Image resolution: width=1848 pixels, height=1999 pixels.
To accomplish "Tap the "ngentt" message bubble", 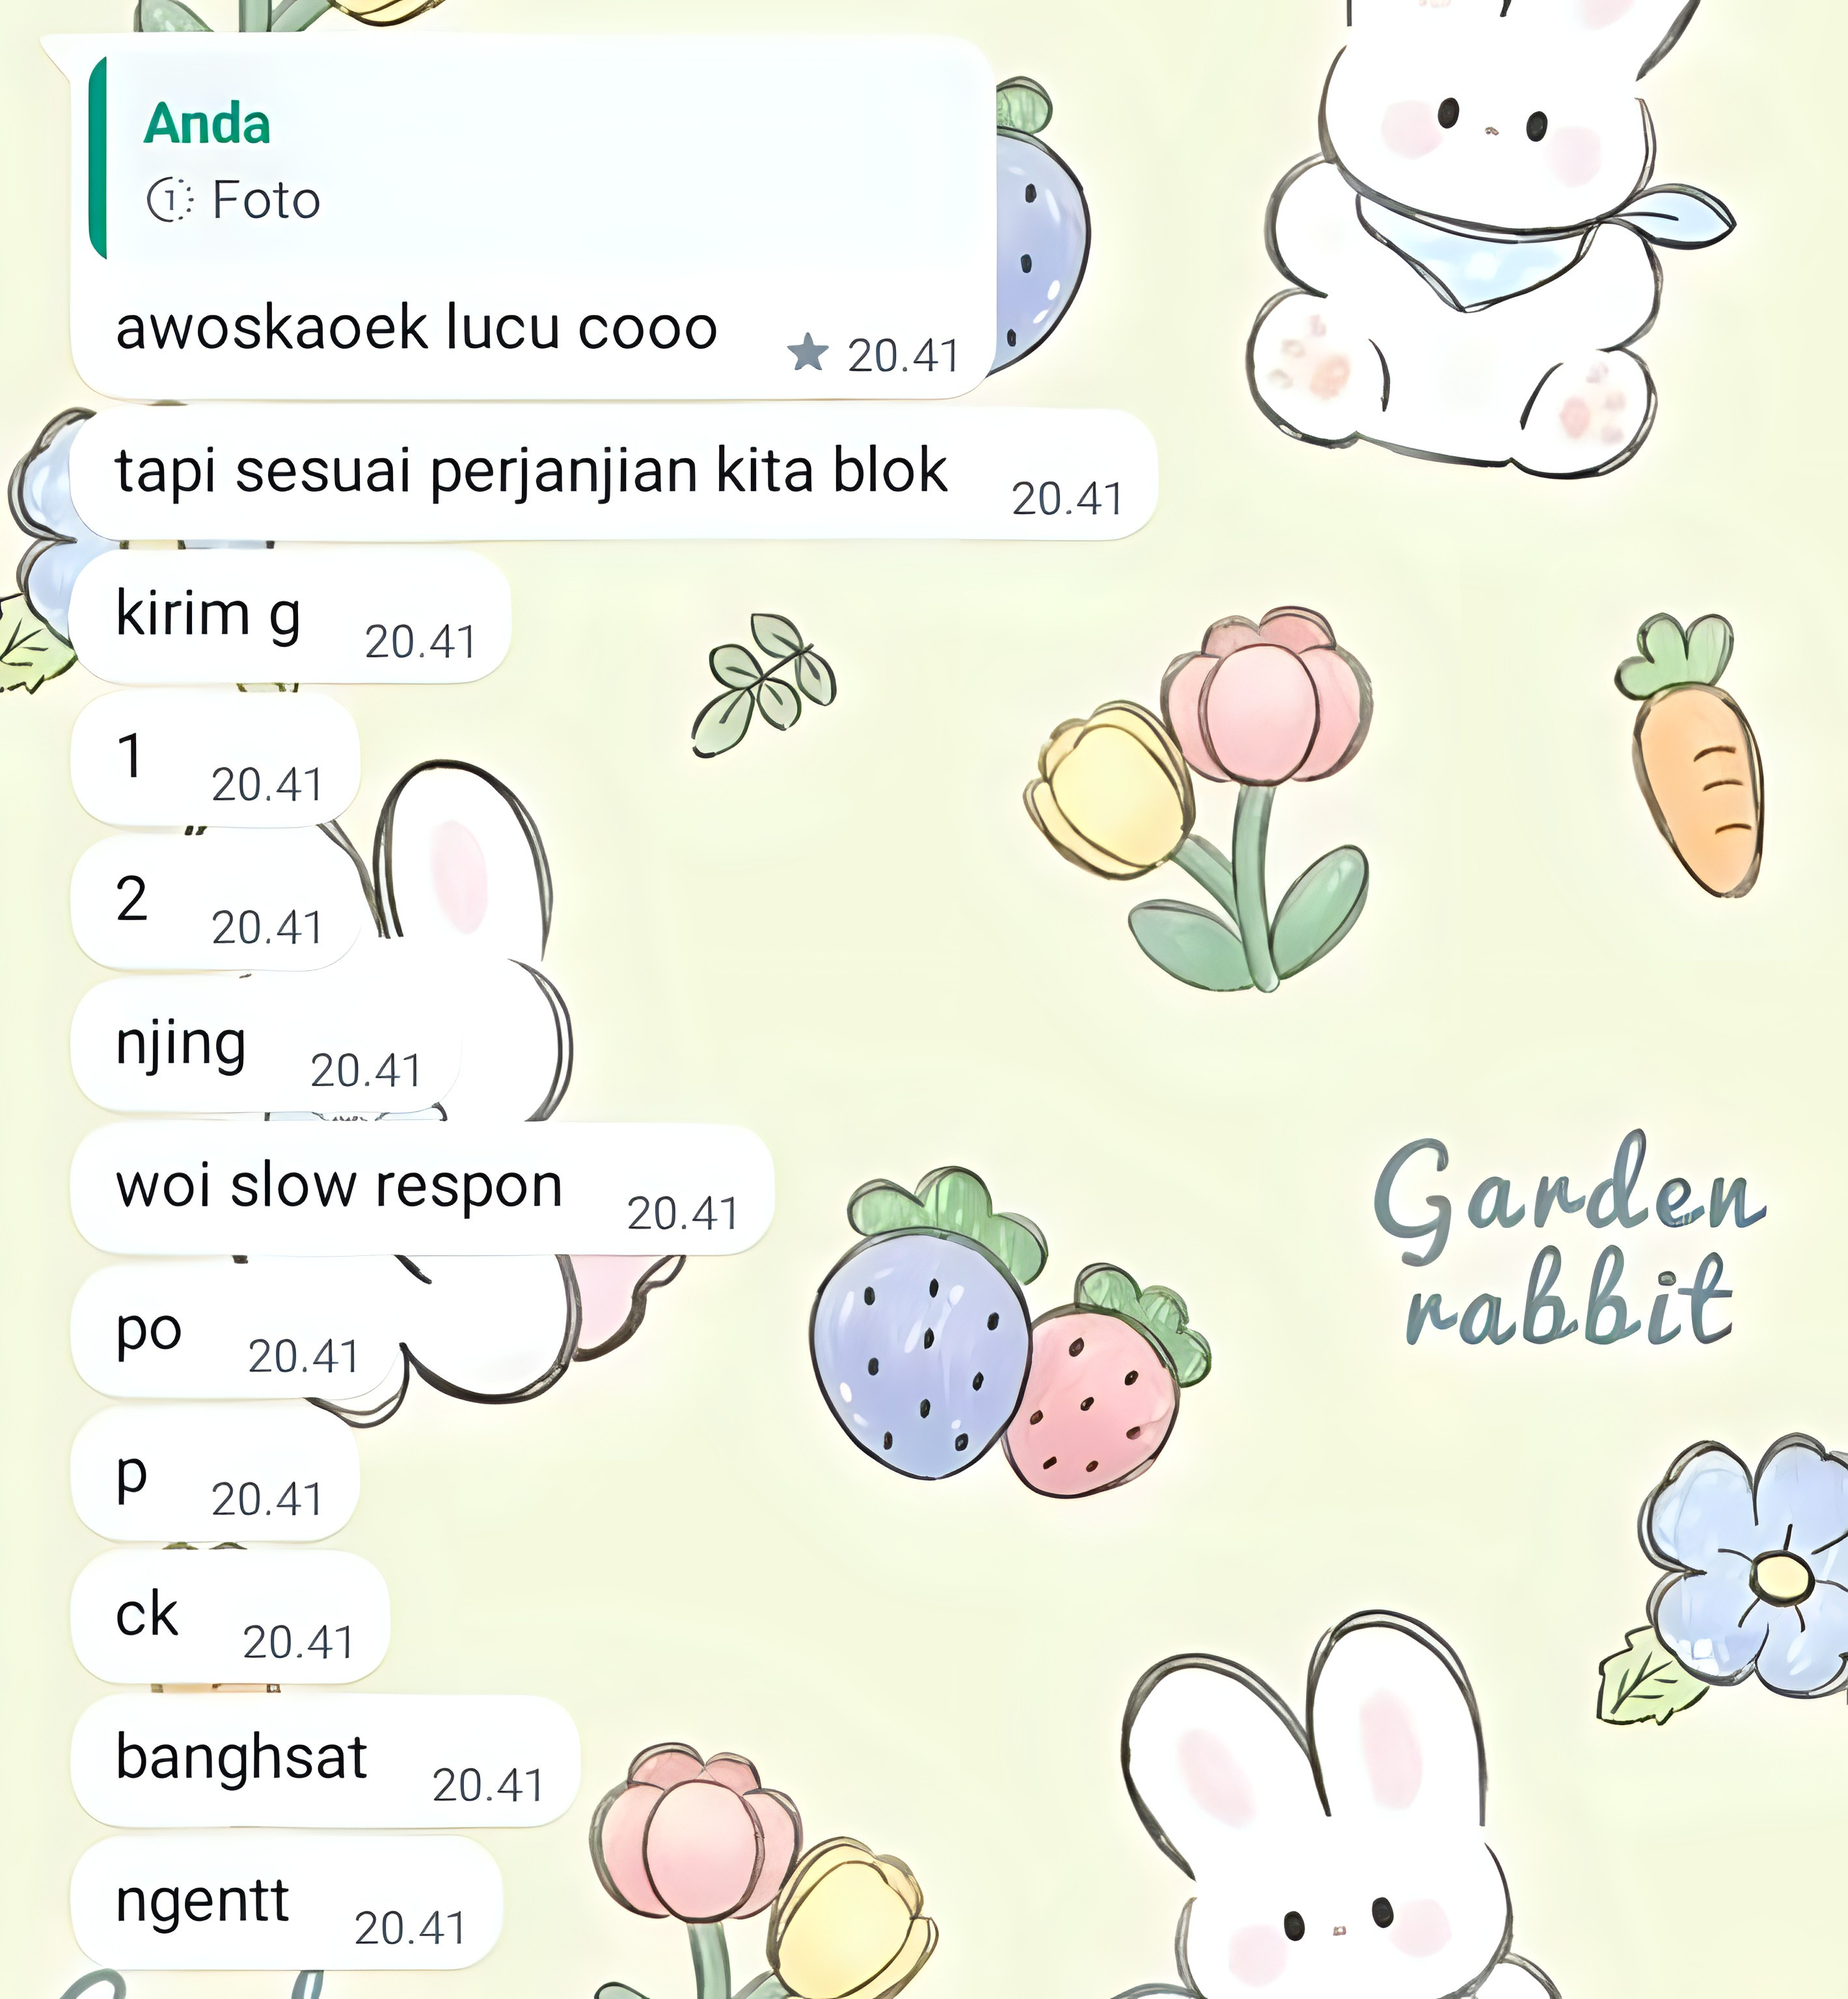I will click(x=286, y=1903).
